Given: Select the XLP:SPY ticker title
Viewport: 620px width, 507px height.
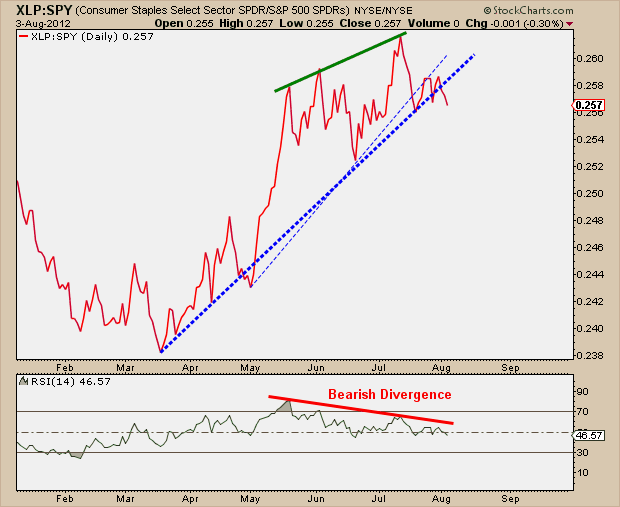Looking at the screenshot, I should point(44,10).
